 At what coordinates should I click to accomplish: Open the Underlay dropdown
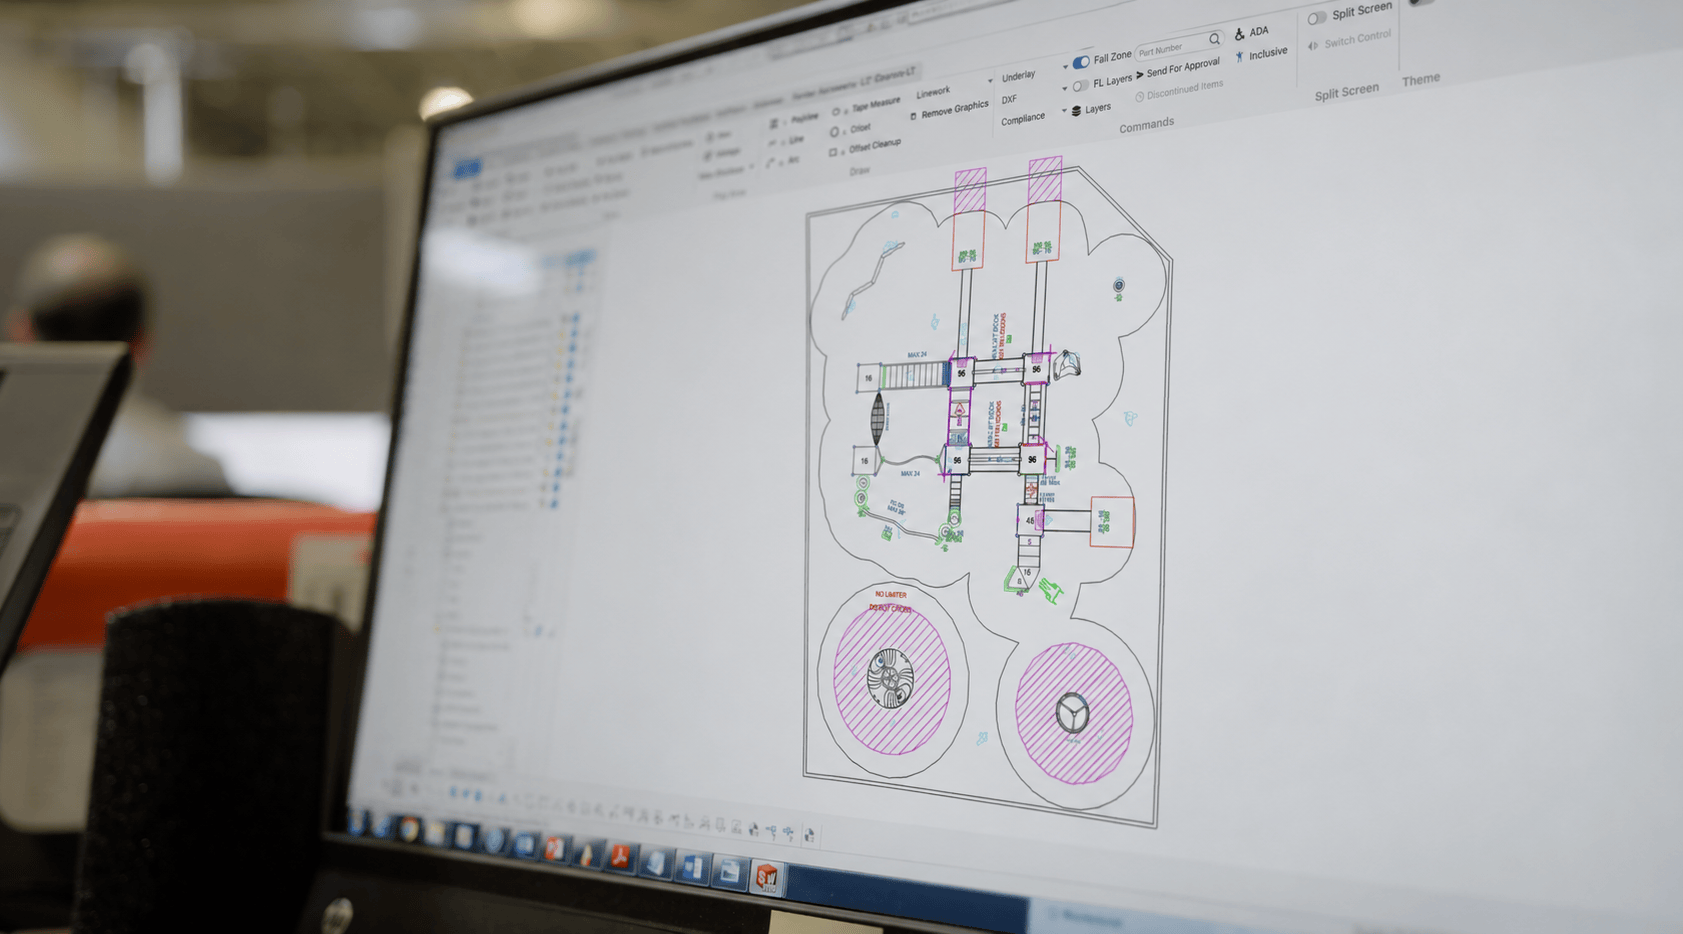click(1019, 76)
